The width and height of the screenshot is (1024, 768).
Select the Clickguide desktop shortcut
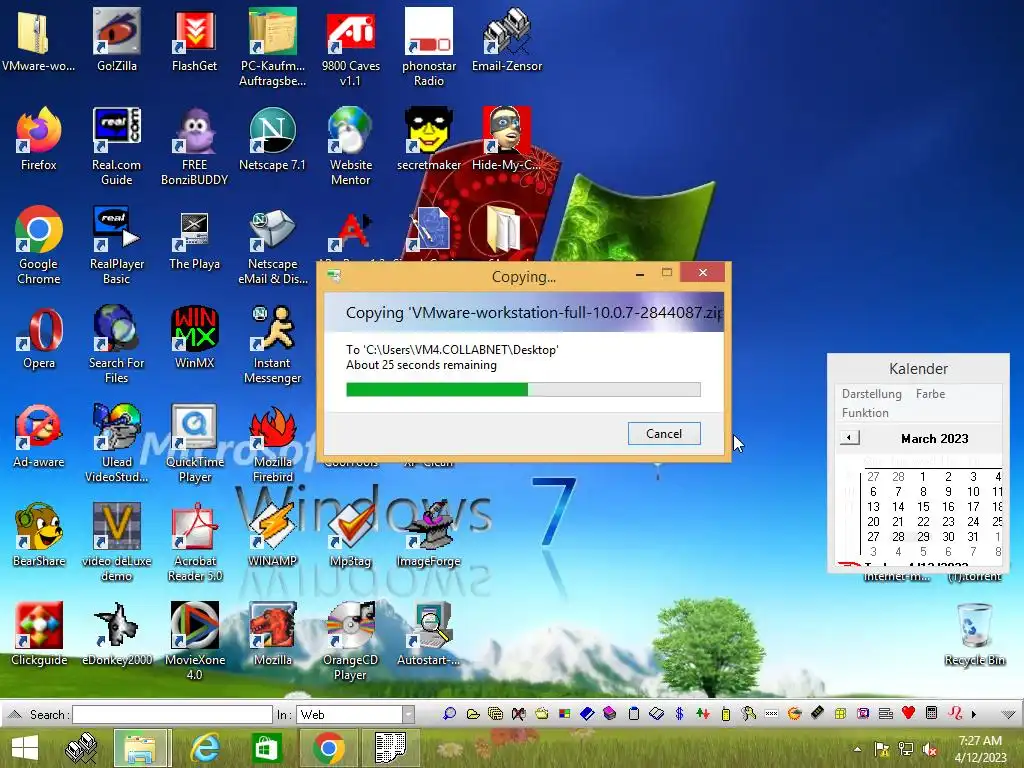(x=39, y=634)
